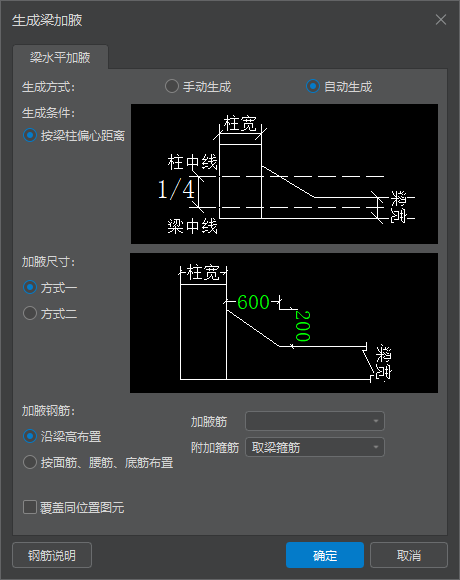Switch to the 梁水平加腋 tab
The height and width of the screenshot is (580, 460).
point(60,57)
